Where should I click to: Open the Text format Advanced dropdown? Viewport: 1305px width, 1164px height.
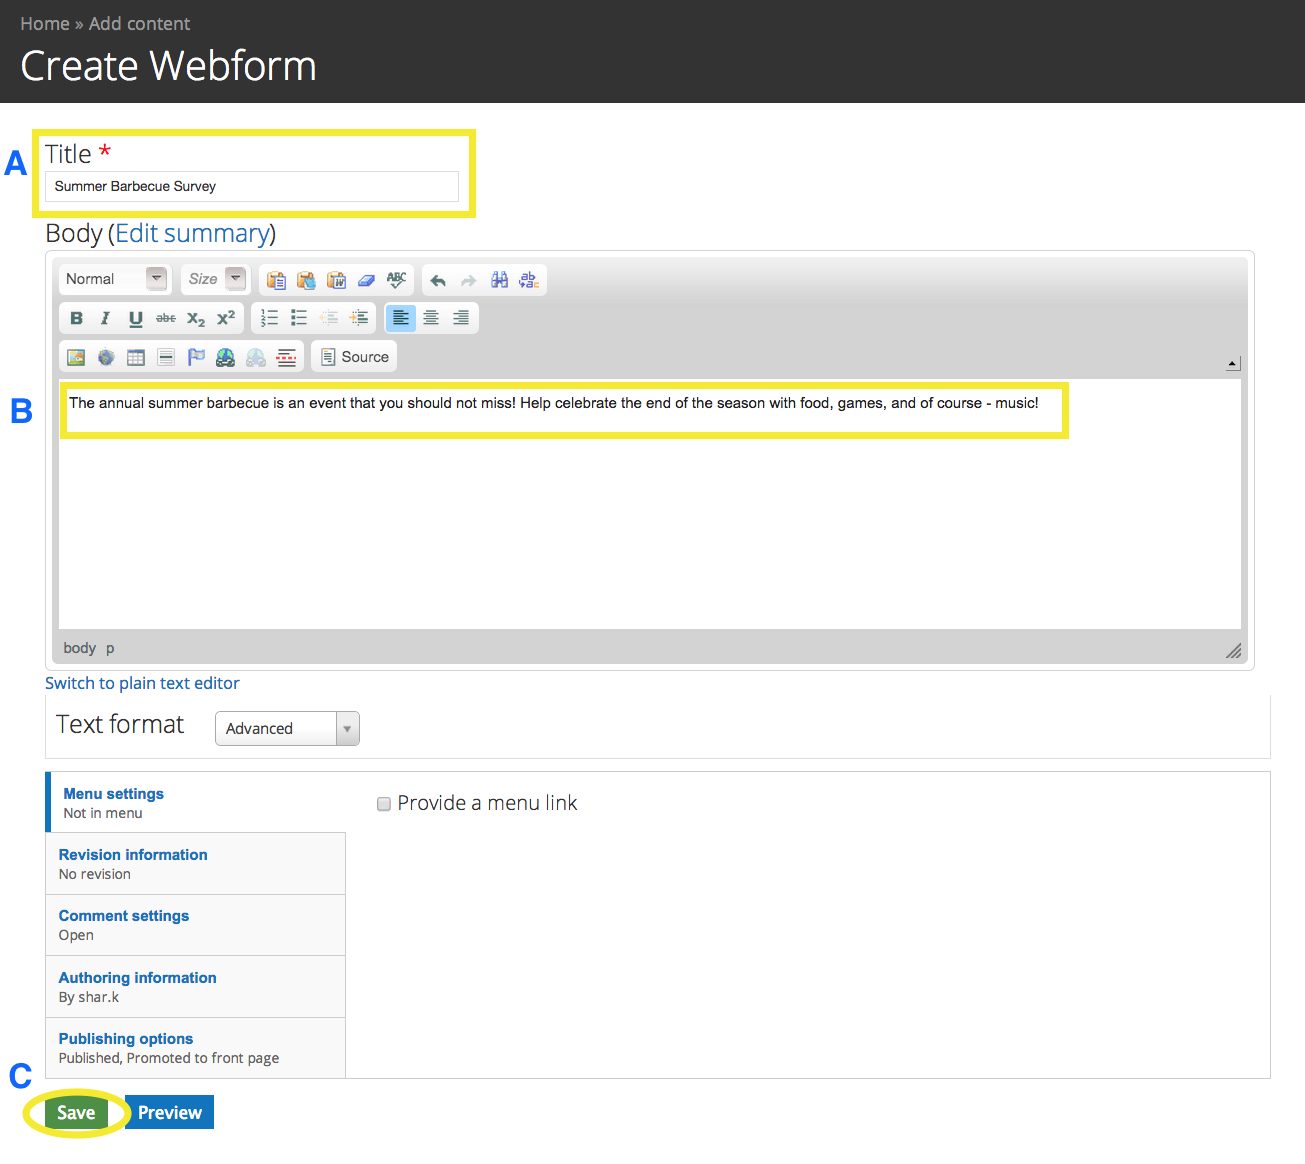click(x=287, y=729)
